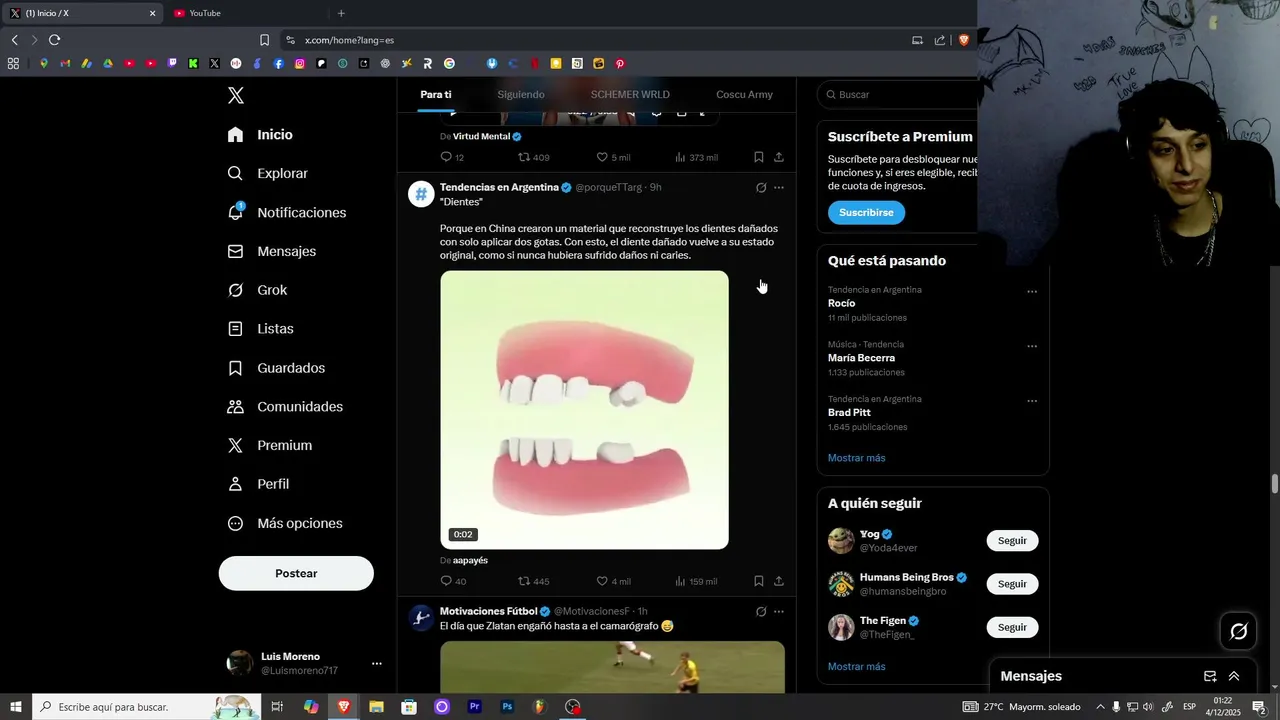The height and width of the screenshot is (720, 1280).
Task: Open Instagram bookmark in bookmarks bar
Action: (x=300, y=64)
